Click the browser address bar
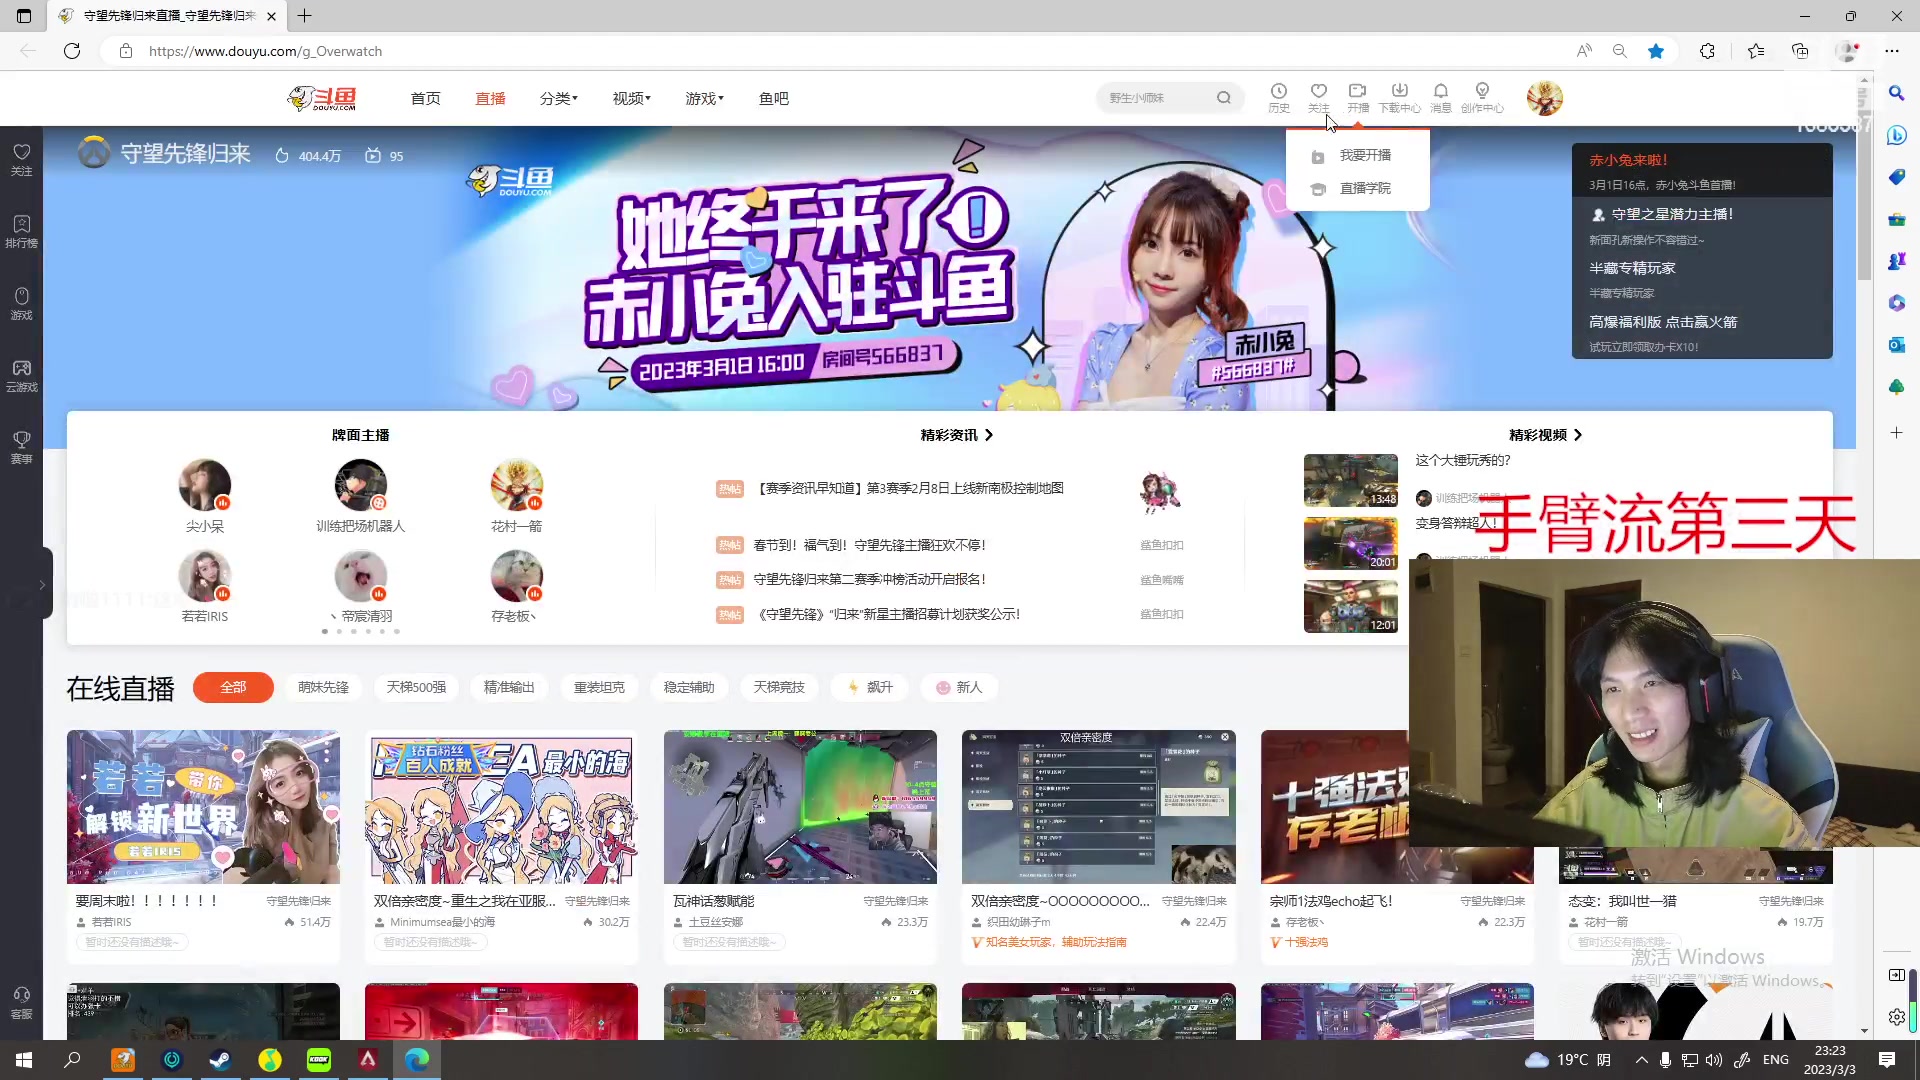This screenshot has height=1080, width=1920. [x=840, y=51]
